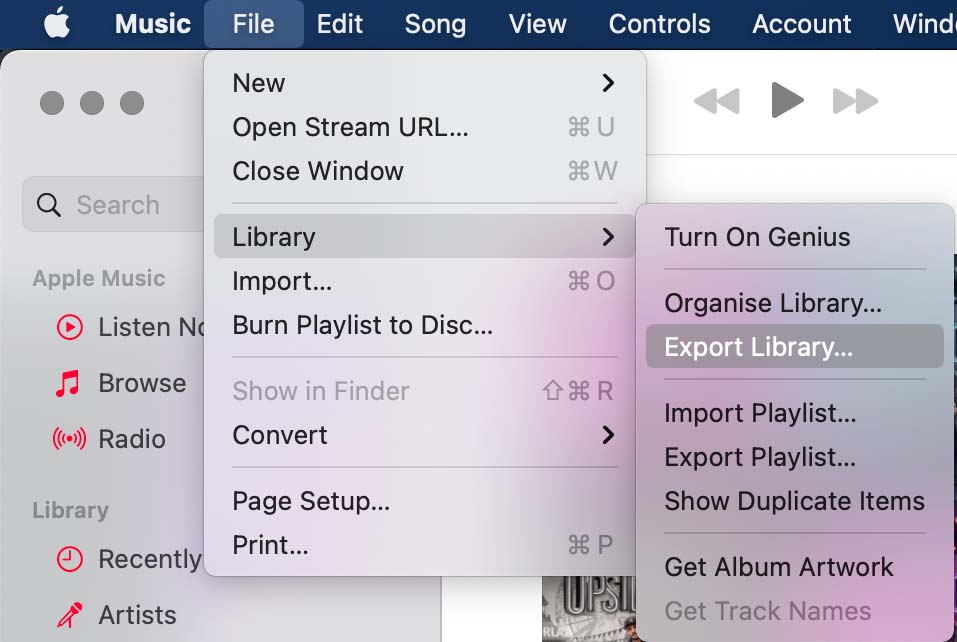This screenshot has height=642, width=957.
Task: Choose Open Stream URL
Action: (x=350, y=127)
